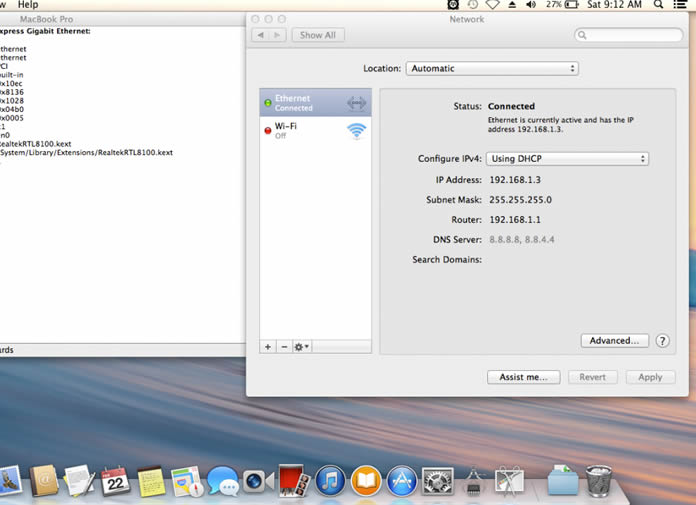
Task: Select the Ethernet service in the sidebar
Action: tap(315, 103)
